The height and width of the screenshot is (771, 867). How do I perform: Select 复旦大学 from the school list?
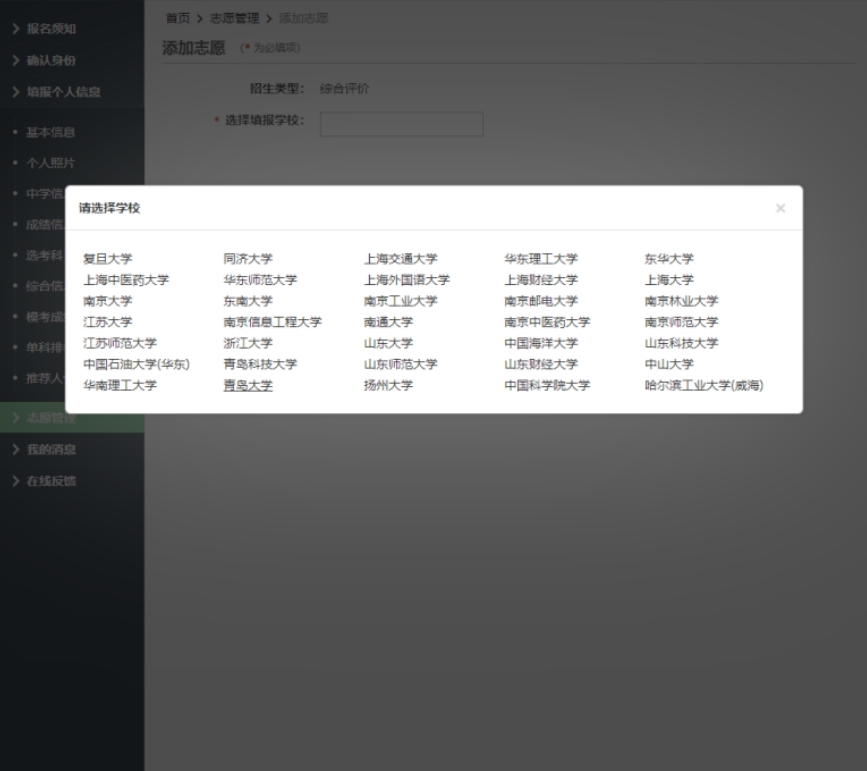107,259
